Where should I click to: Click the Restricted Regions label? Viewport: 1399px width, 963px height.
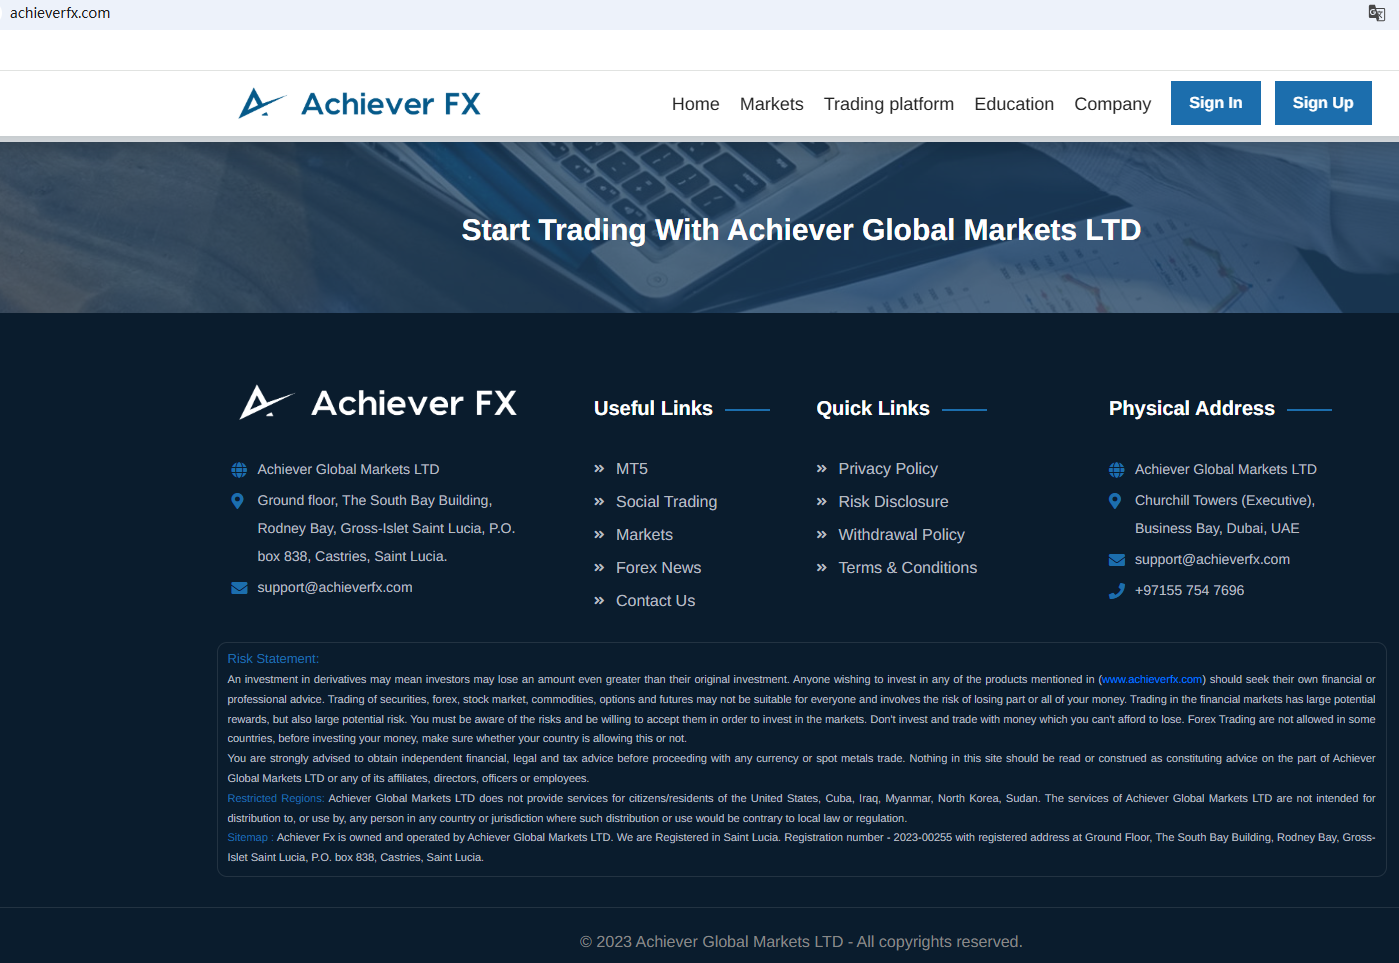(276, 798)
